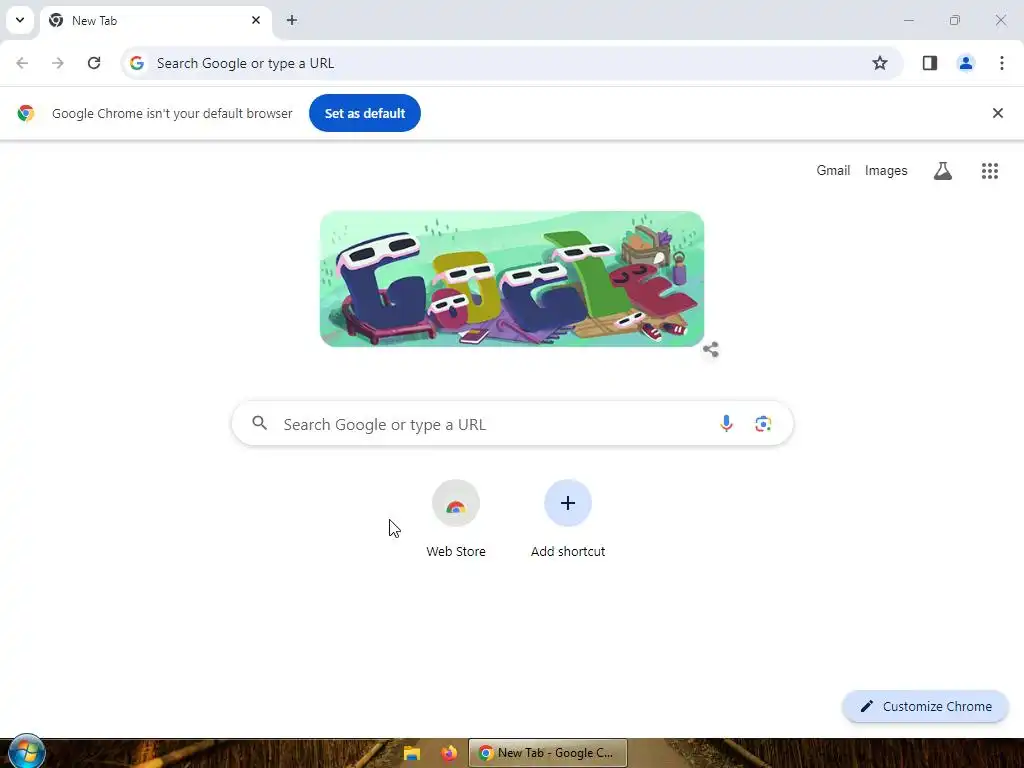Screen dimensions: 1024x768
Task: Close the New Tab tab
Action: point(256,20)
